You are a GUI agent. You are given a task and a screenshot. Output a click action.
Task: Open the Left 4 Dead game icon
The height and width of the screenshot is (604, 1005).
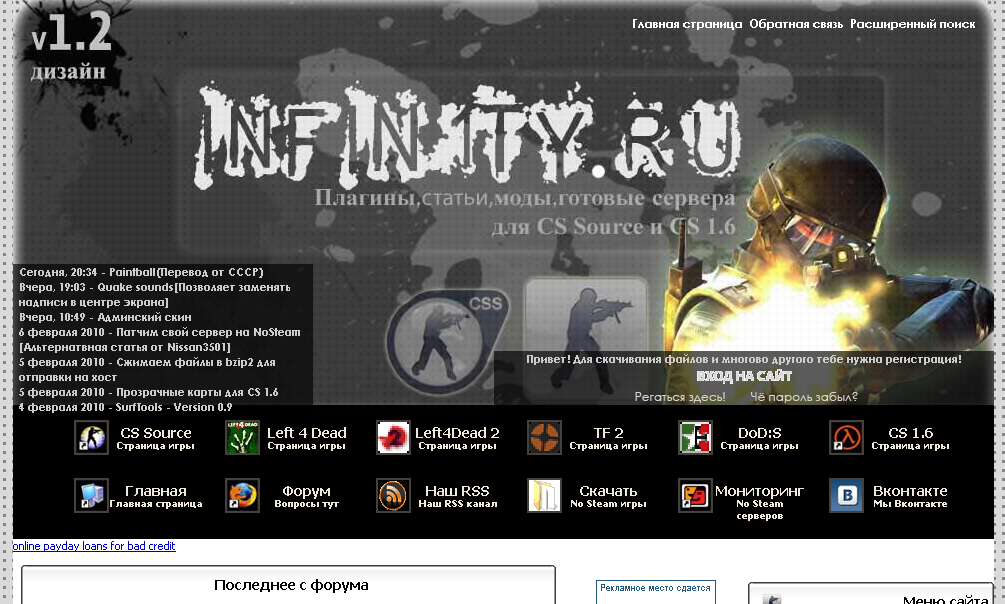click(242, 437)
